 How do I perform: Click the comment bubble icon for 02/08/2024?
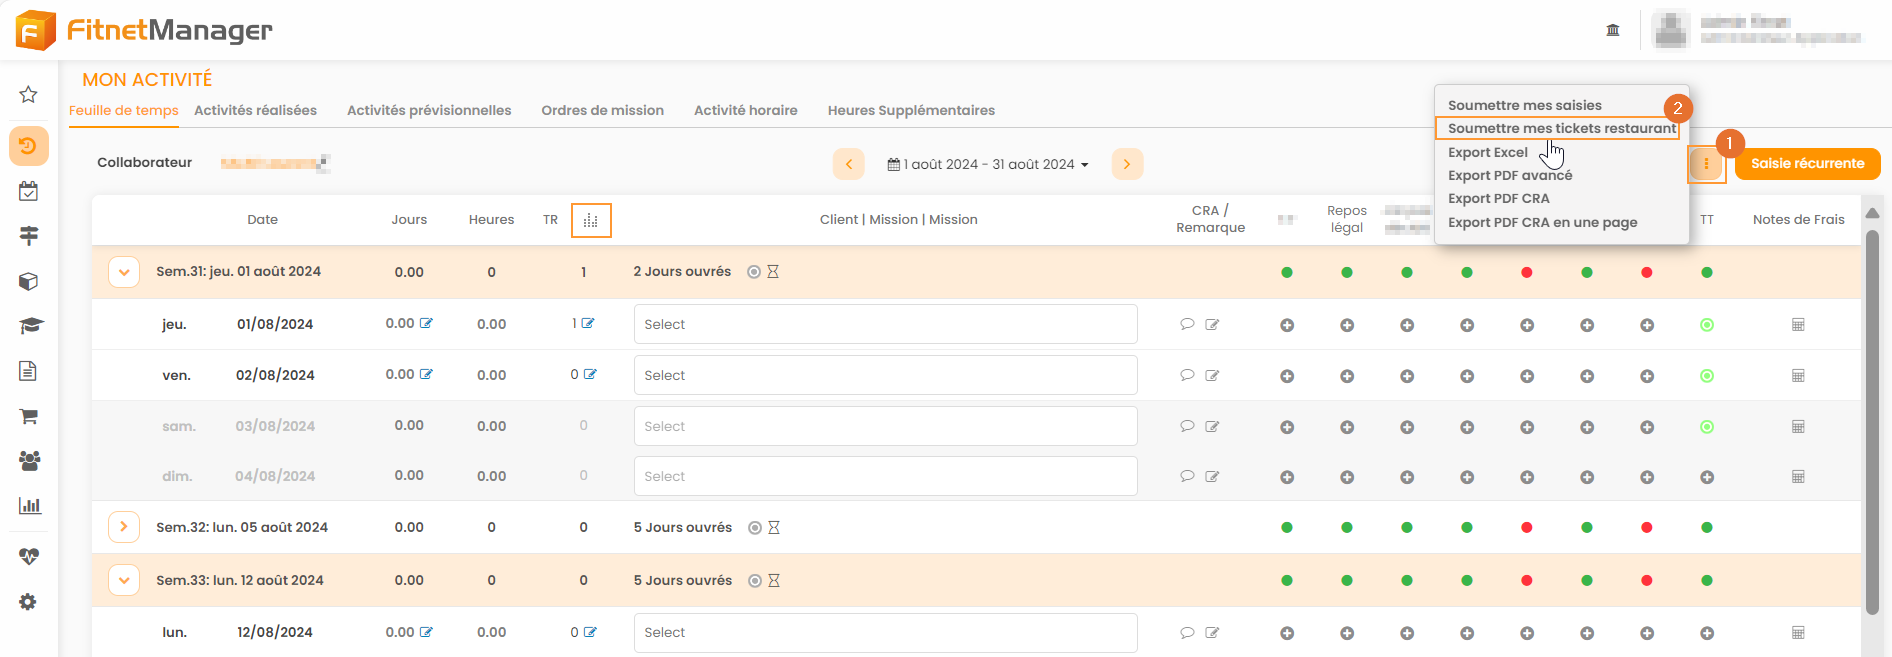pos(1187,376)
